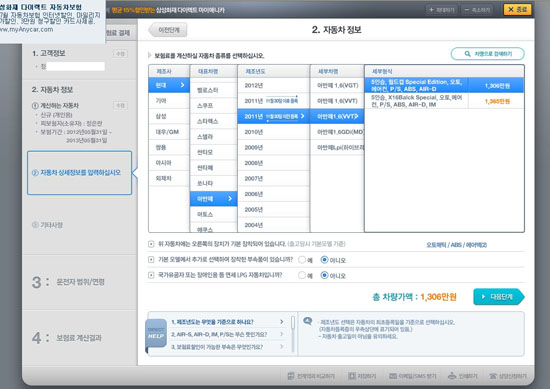Pick 2004년 in the manufacture year list
This screenshot has height=389, width=550.
pyautogui.click(x=274, y=225)
